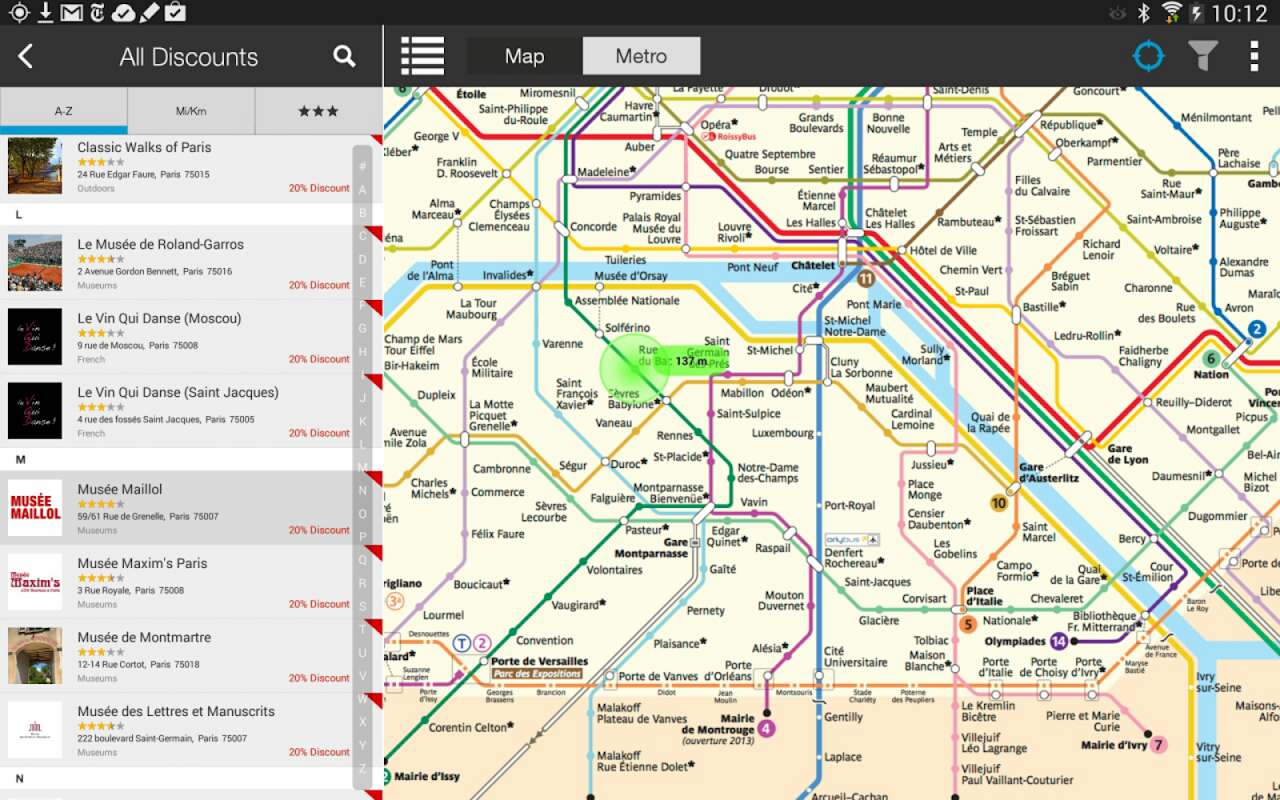
Task: Sort list by star rating
Action: pyautogui.click(x=318, y=111)
